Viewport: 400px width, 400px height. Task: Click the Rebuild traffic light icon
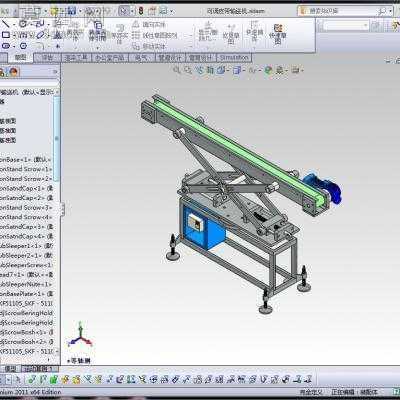(x=141, y=11)
